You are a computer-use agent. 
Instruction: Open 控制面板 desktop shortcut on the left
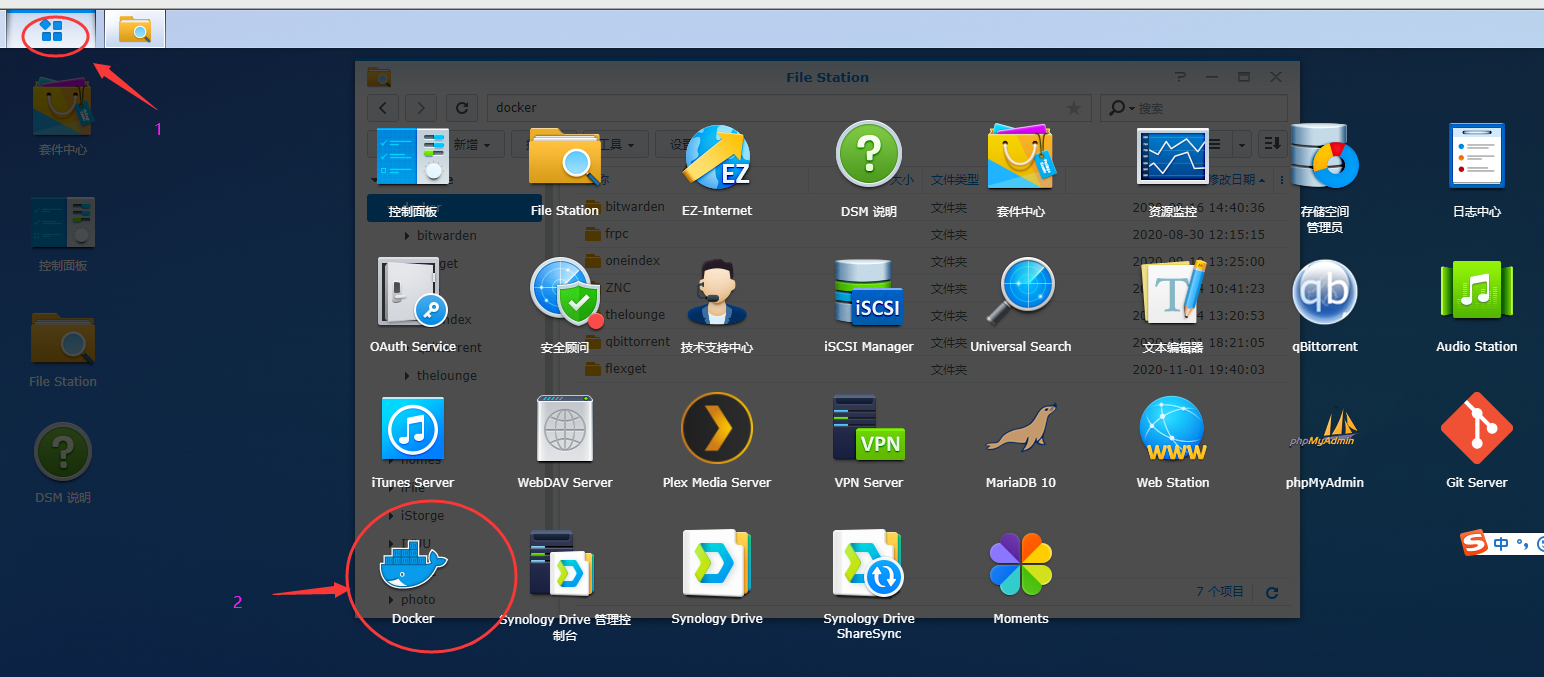[x=63, y=234]
